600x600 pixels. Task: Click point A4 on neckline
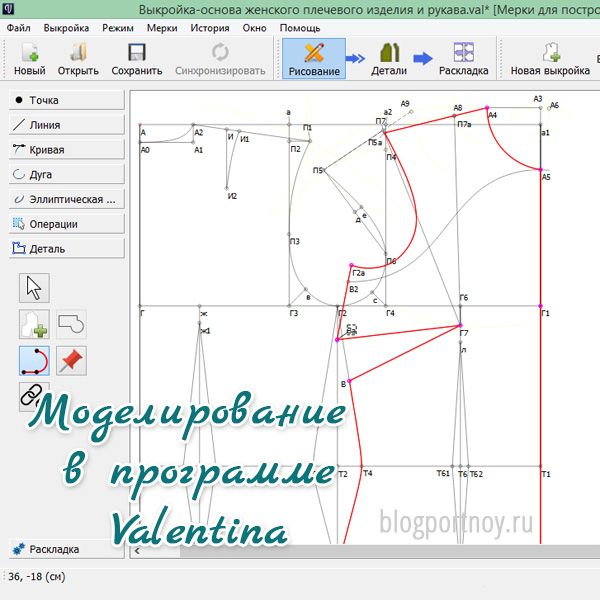pos(487,108)
